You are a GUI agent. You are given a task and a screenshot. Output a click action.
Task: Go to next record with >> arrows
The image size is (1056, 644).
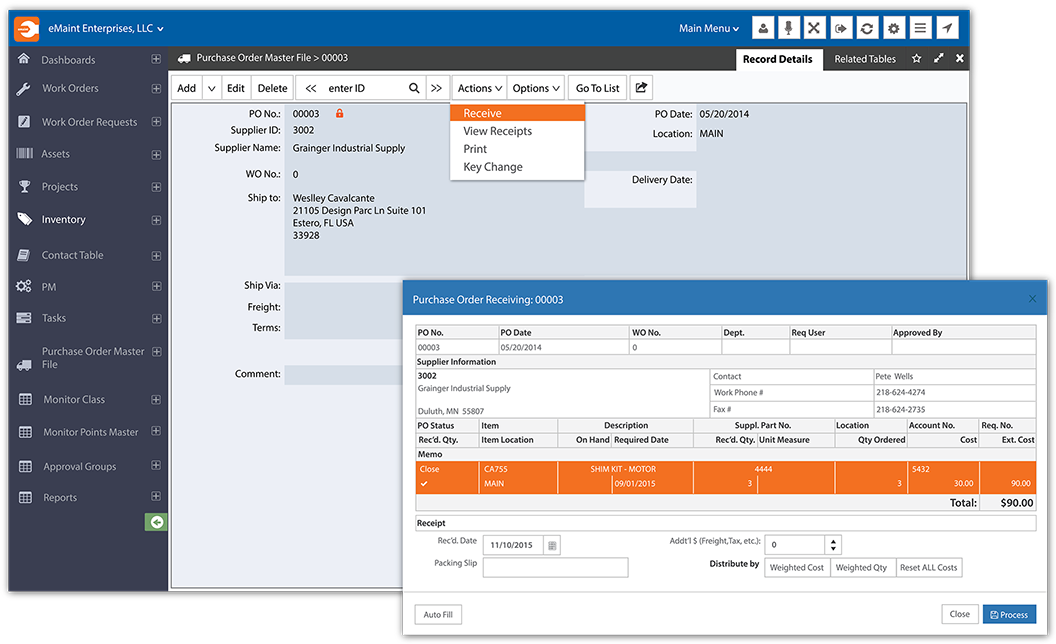click(x=436, y=88)
